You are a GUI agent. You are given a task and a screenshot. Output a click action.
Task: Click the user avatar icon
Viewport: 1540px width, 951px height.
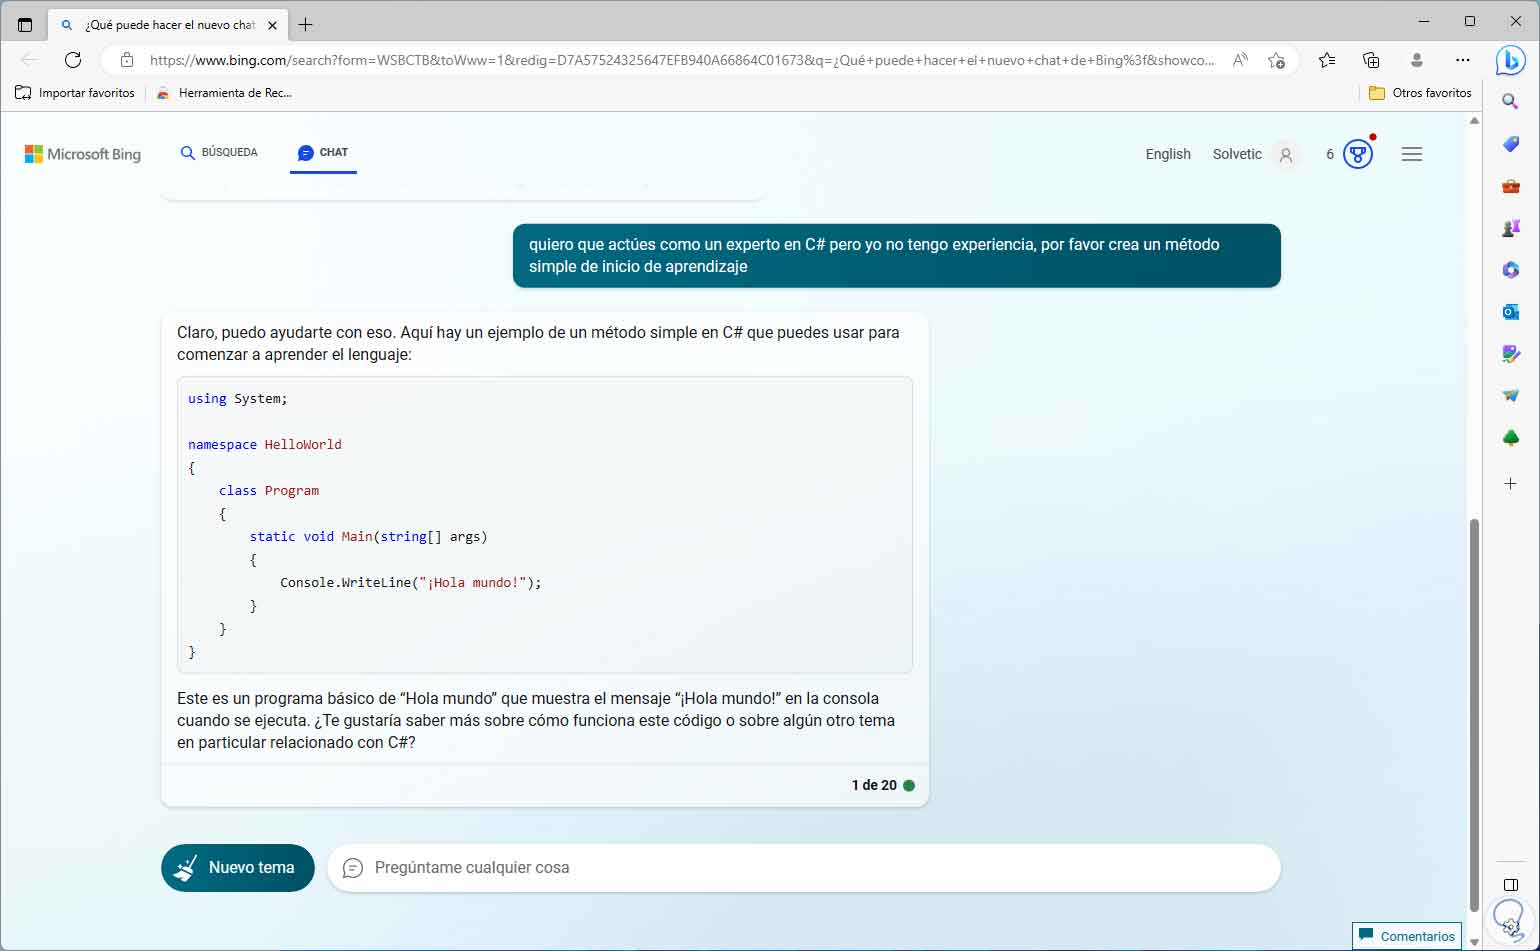pyautogui.click(x=1286, y=155)
